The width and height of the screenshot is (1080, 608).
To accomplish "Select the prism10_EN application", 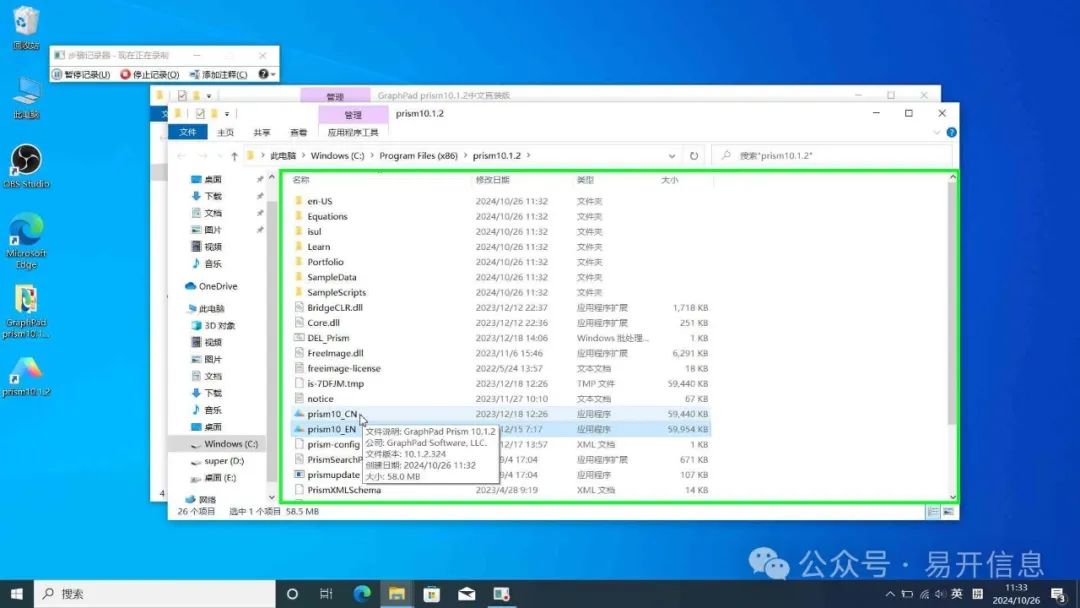I will [331, 429].
